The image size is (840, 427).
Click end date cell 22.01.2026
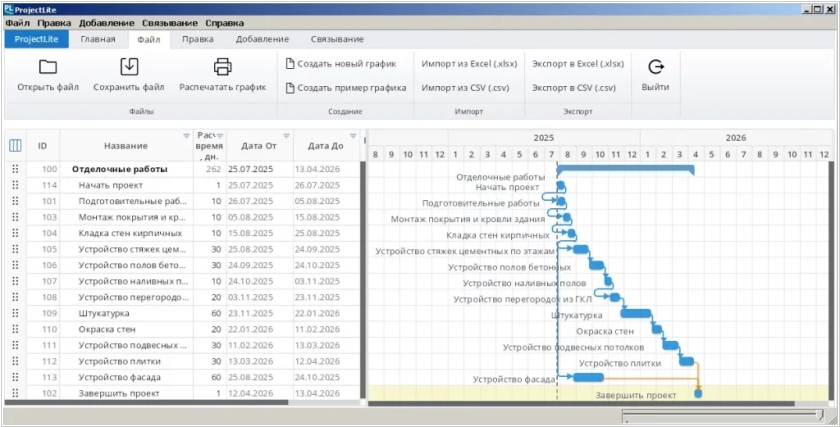(x=317, y=313)
